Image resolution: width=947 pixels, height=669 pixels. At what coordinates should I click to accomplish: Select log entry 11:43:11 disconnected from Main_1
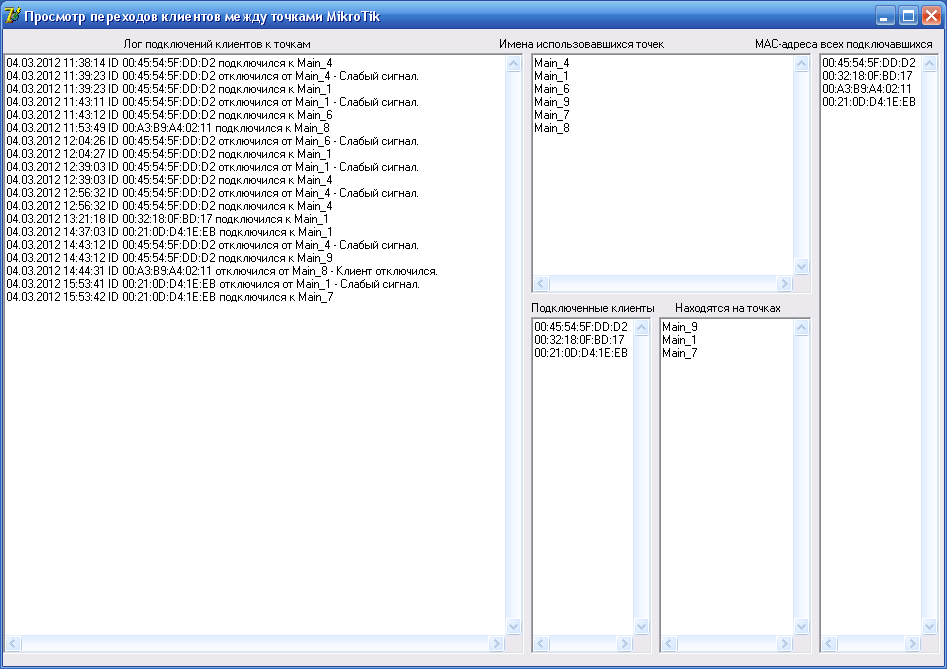click(213, 102)
